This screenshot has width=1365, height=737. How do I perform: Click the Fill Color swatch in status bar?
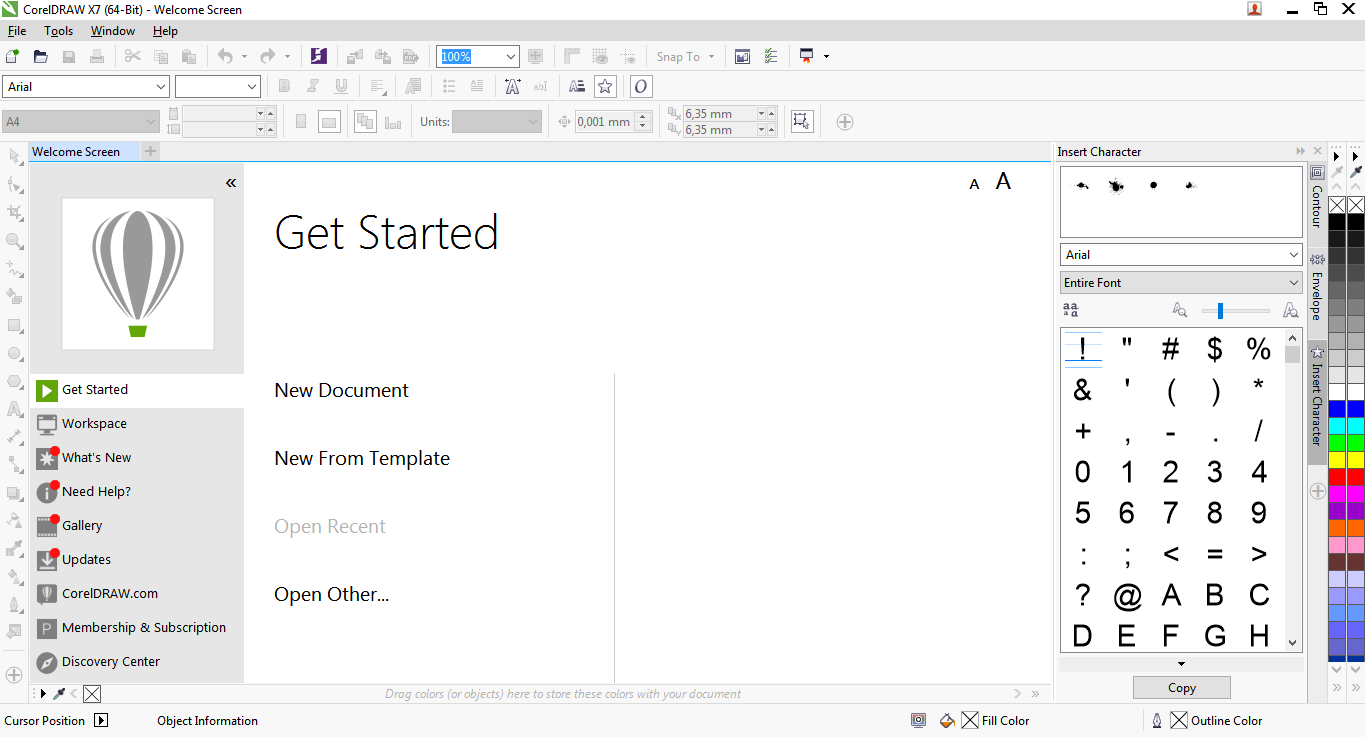970,720
